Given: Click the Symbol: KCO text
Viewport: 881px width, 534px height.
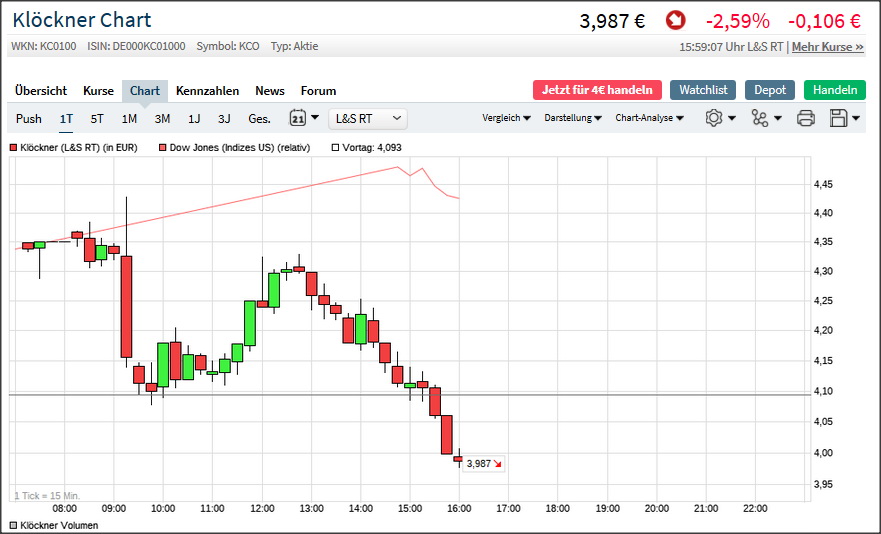Looking at the screenshot, I should [228, 46].
